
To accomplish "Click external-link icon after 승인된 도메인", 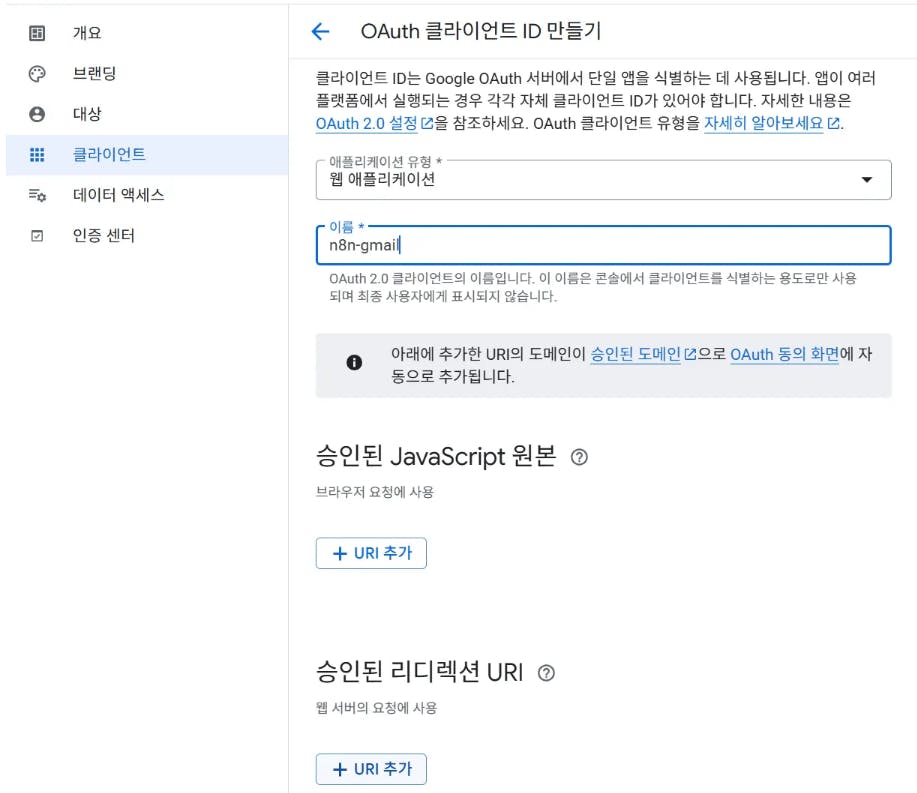I will click(x=690, y=354).
